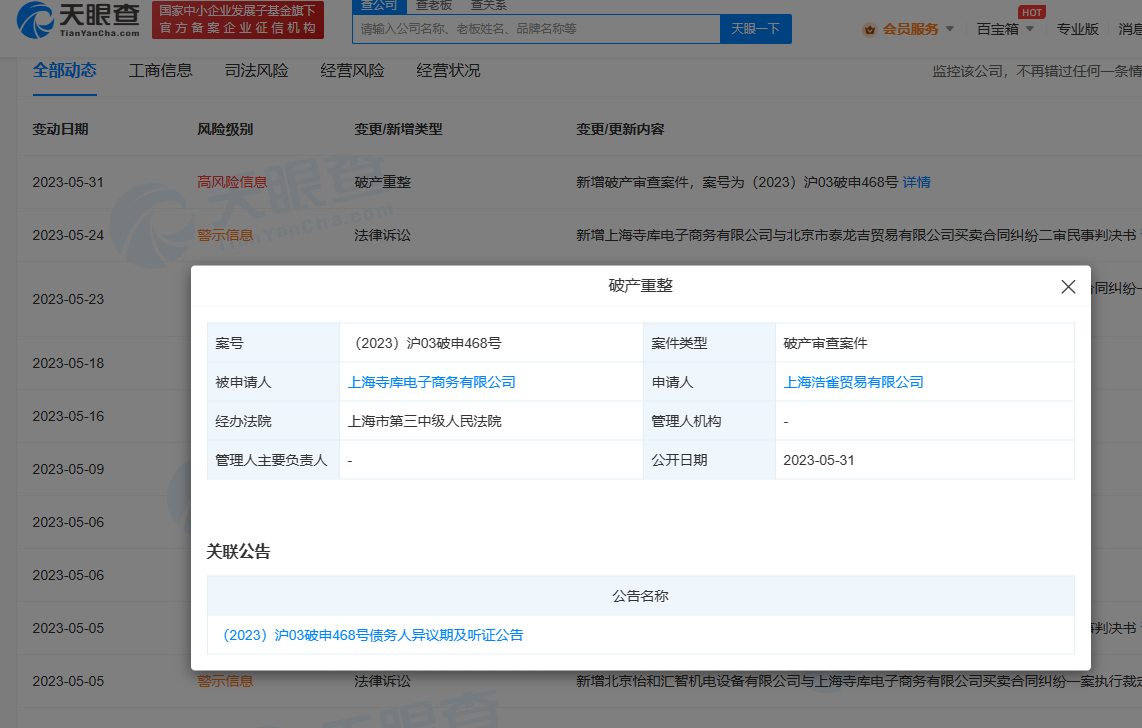Switch to the 查关系 search tab
Screen dimensions: 1142x728
point(487,5)
